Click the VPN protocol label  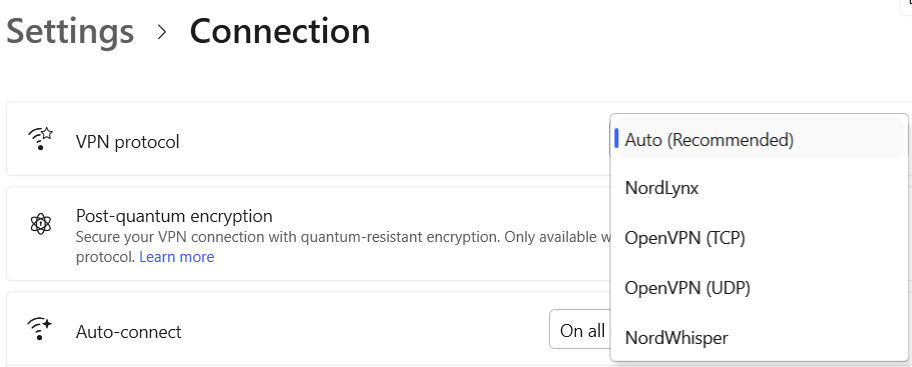click(127, 142)
